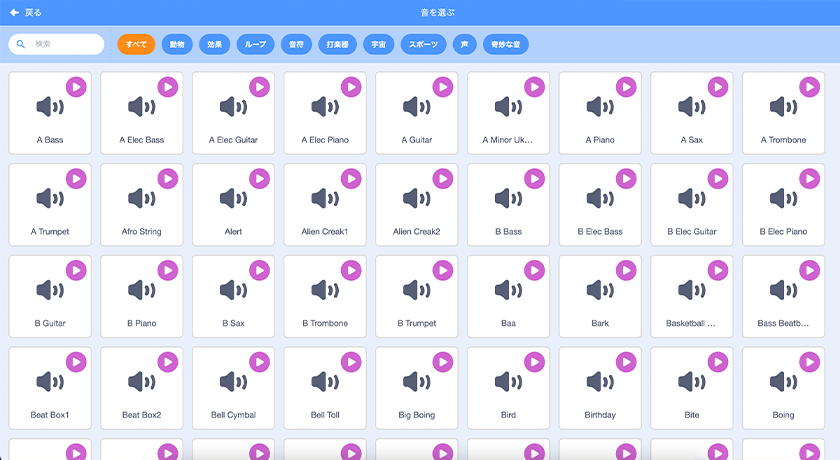Play preview of Baa sound
Image resolution: width=840 pixels, height=460 pixels.
pos(534,270)
